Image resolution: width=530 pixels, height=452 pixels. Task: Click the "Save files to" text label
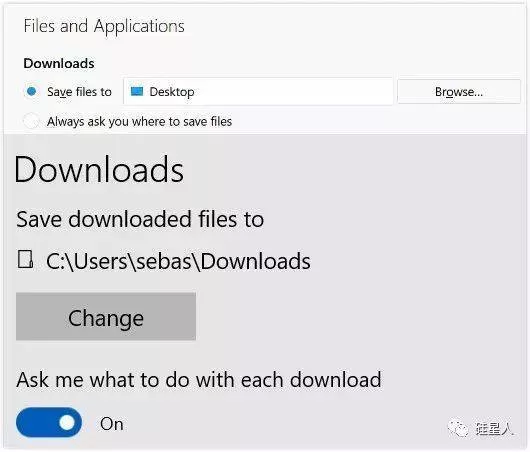[79, 92]
